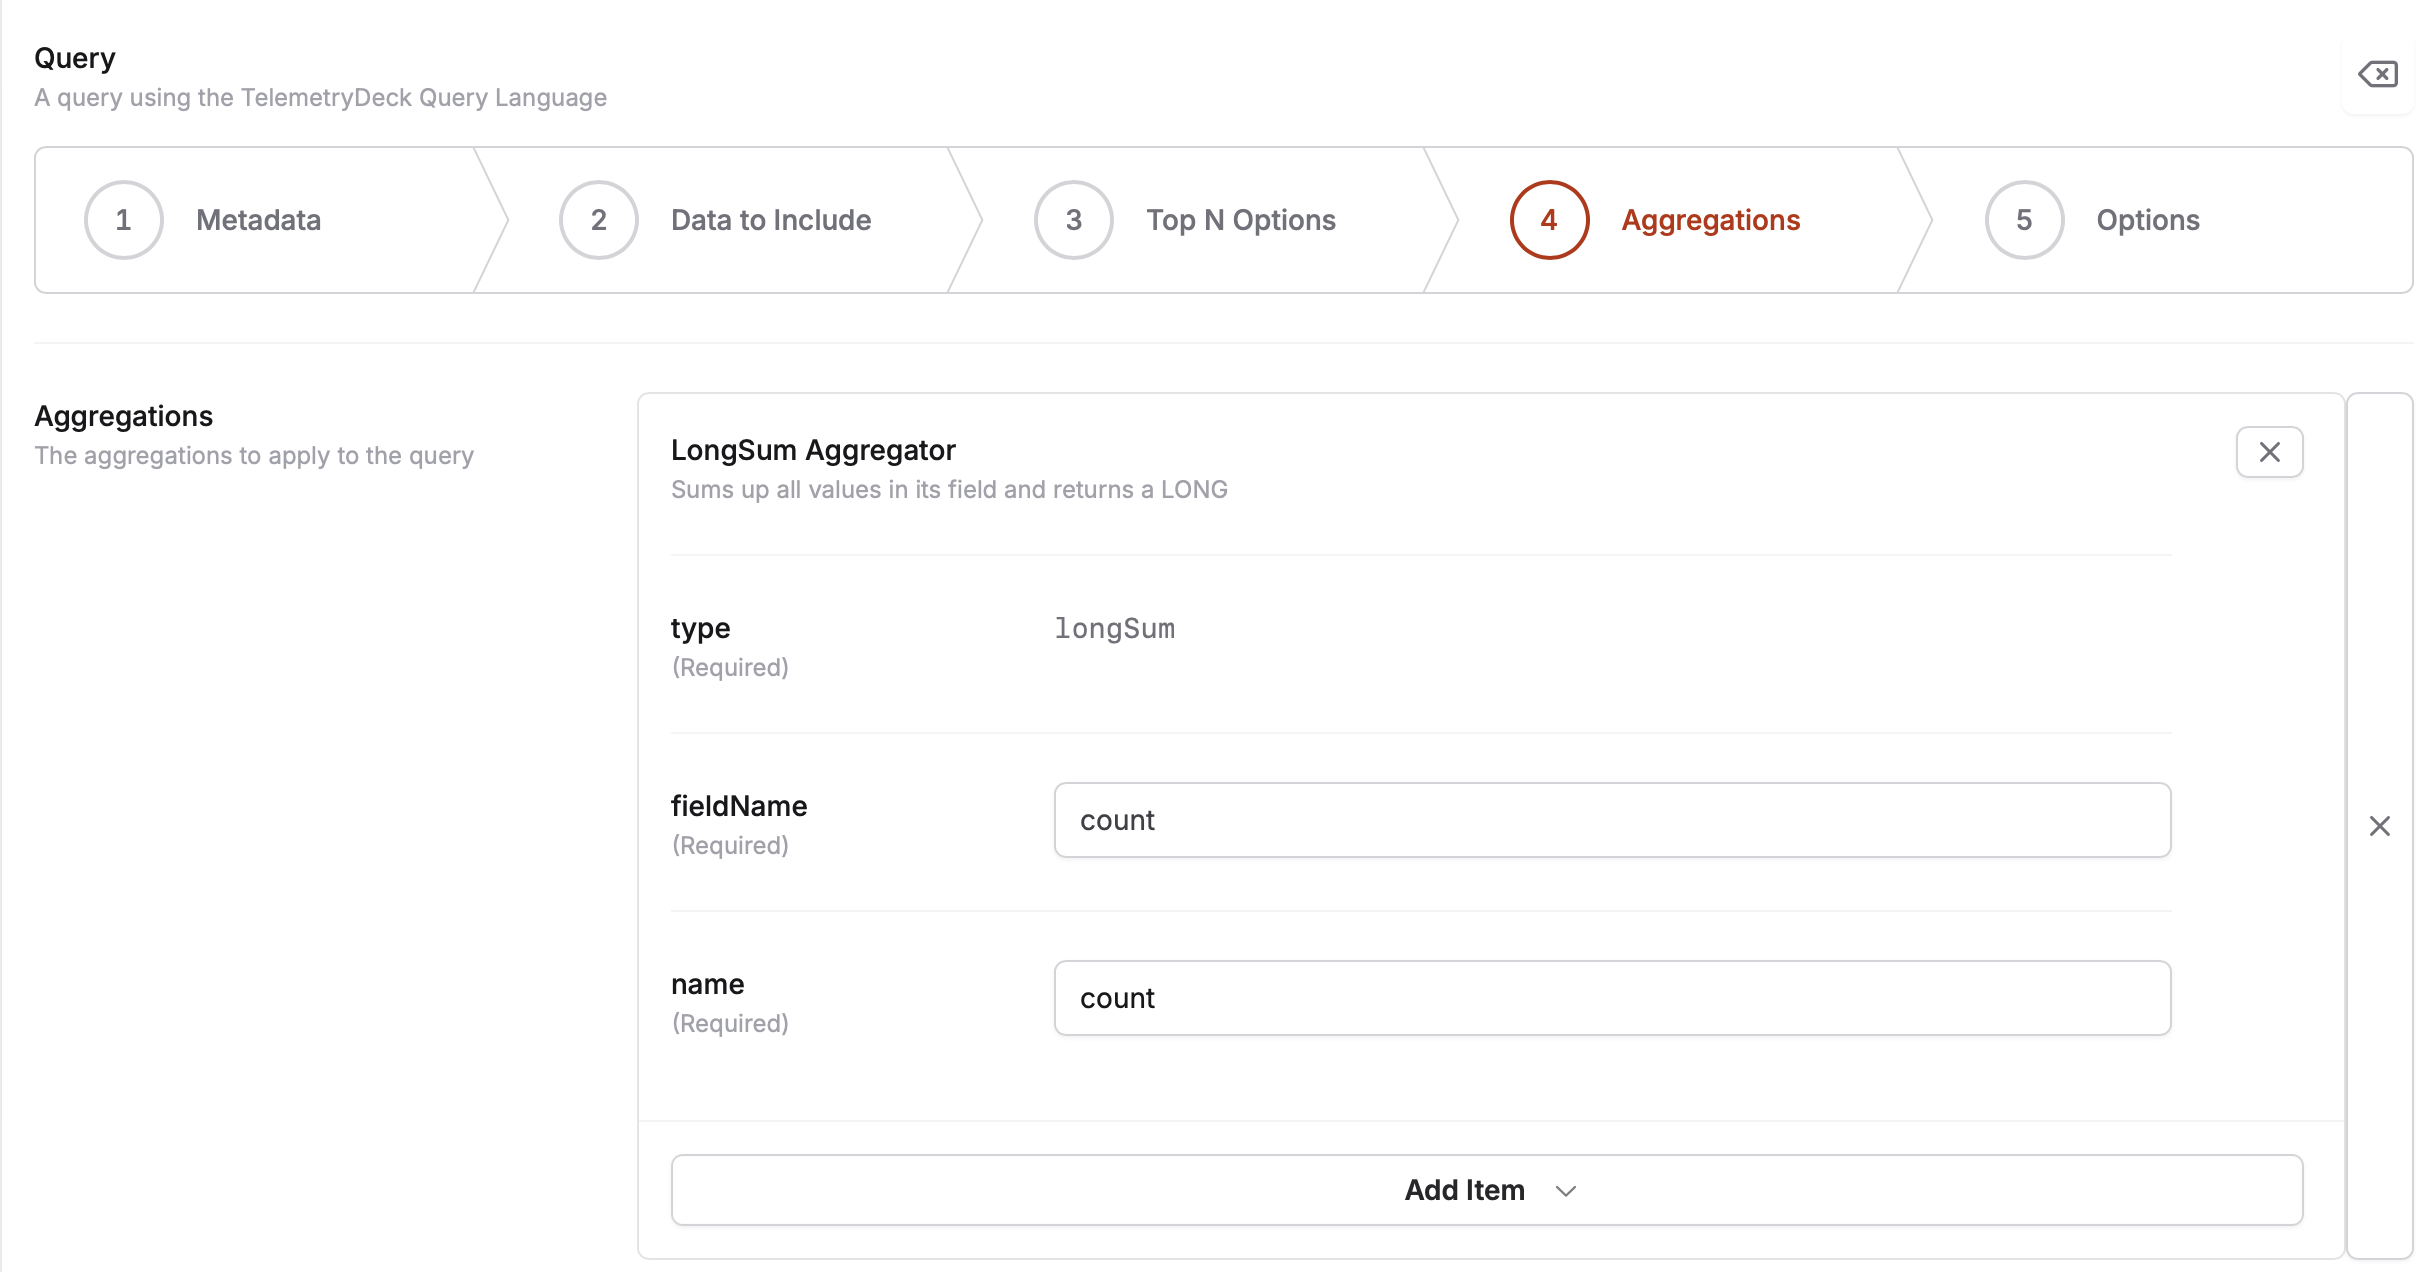Open the Options step
2432x1272 pixels.
pyautogui.click(x=2147, y=220)
